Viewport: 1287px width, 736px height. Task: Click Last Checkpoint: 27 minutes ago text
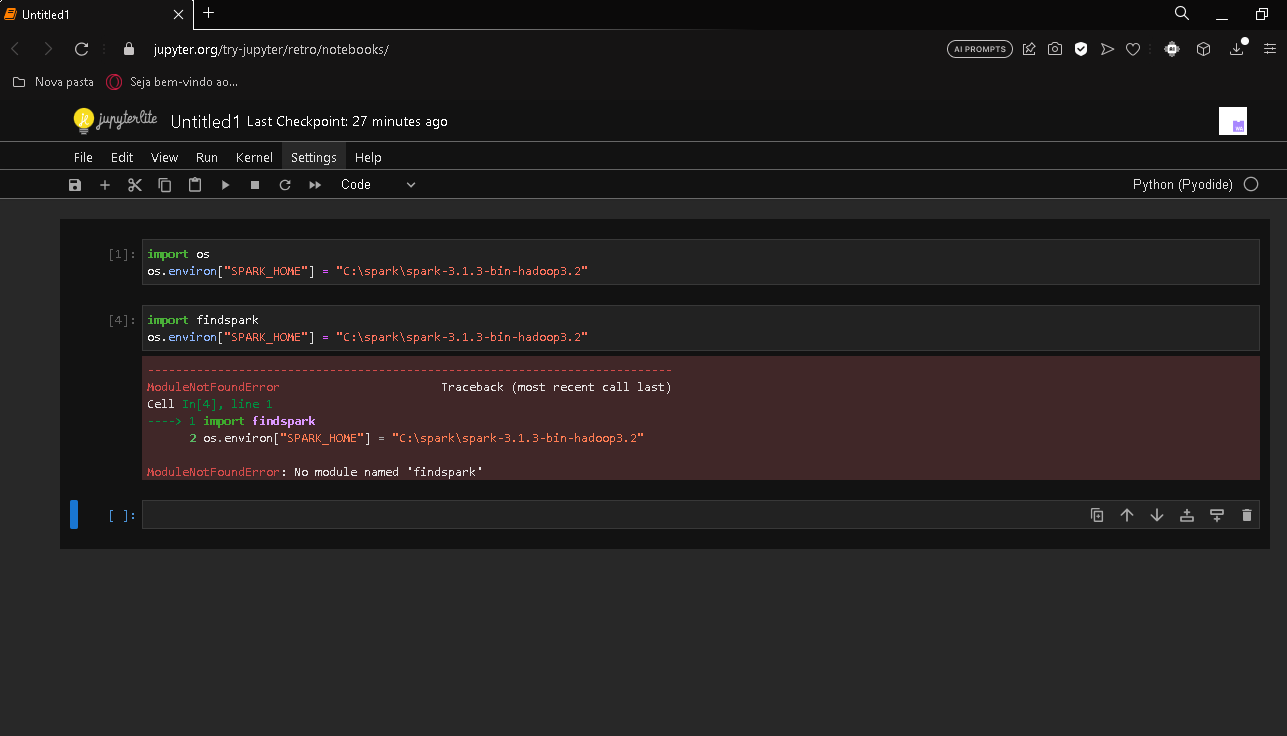(347, 122)
